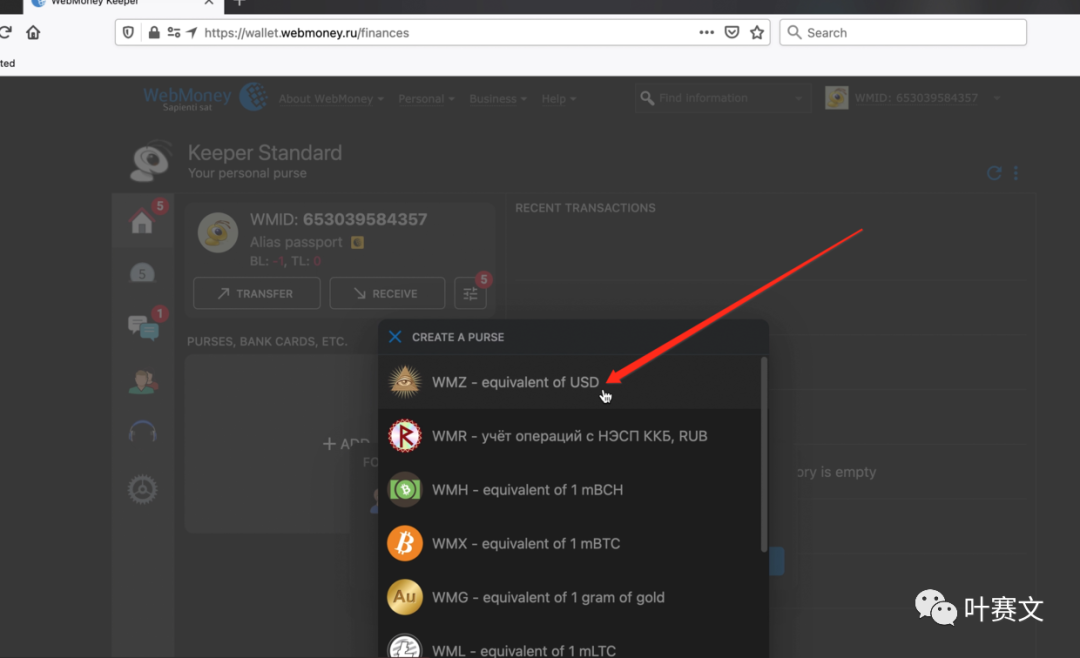Bookmark page with browser star icon
The width and height of the screenshot is (1080, 658).
point(757,33)
